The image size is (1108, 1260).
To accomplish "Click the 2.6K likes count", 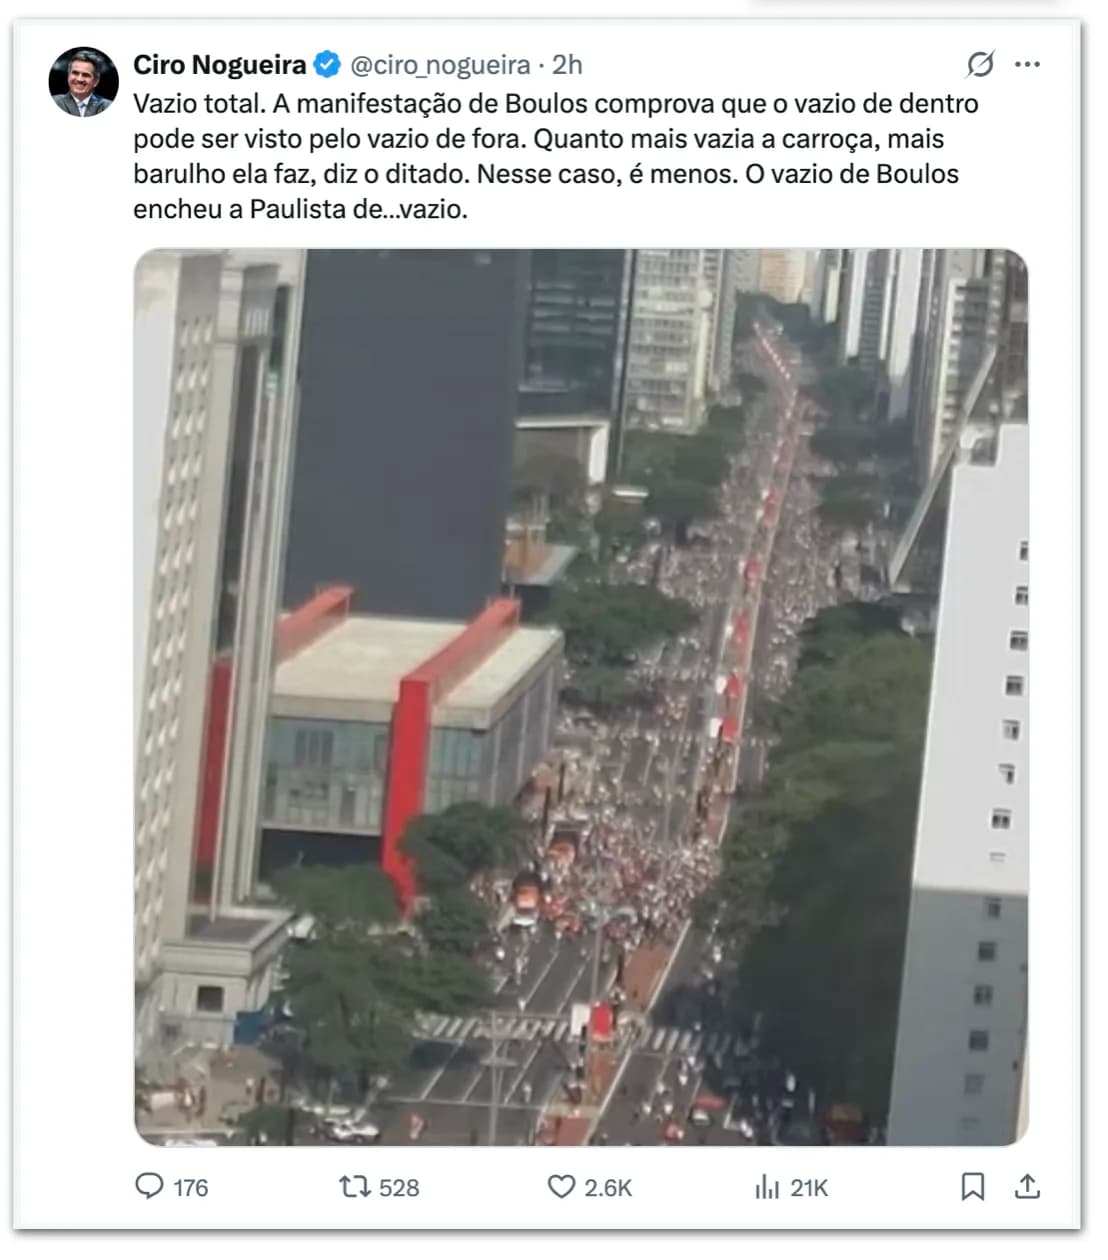I will (x=608, y=1188).
